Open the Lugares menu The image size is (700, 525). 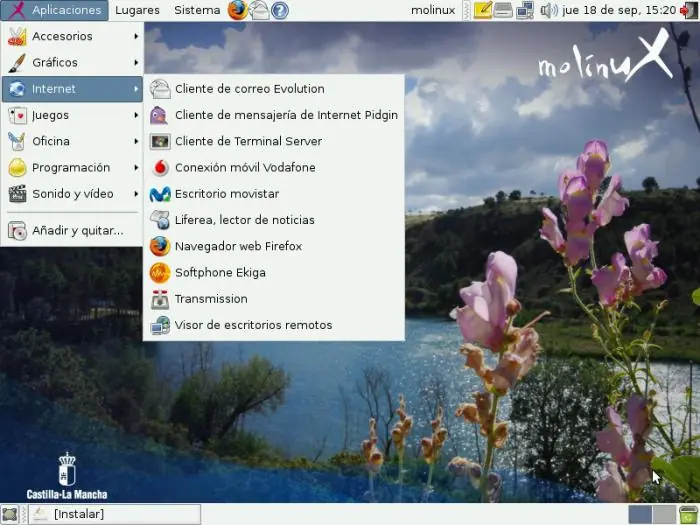(x=137, y=10)
